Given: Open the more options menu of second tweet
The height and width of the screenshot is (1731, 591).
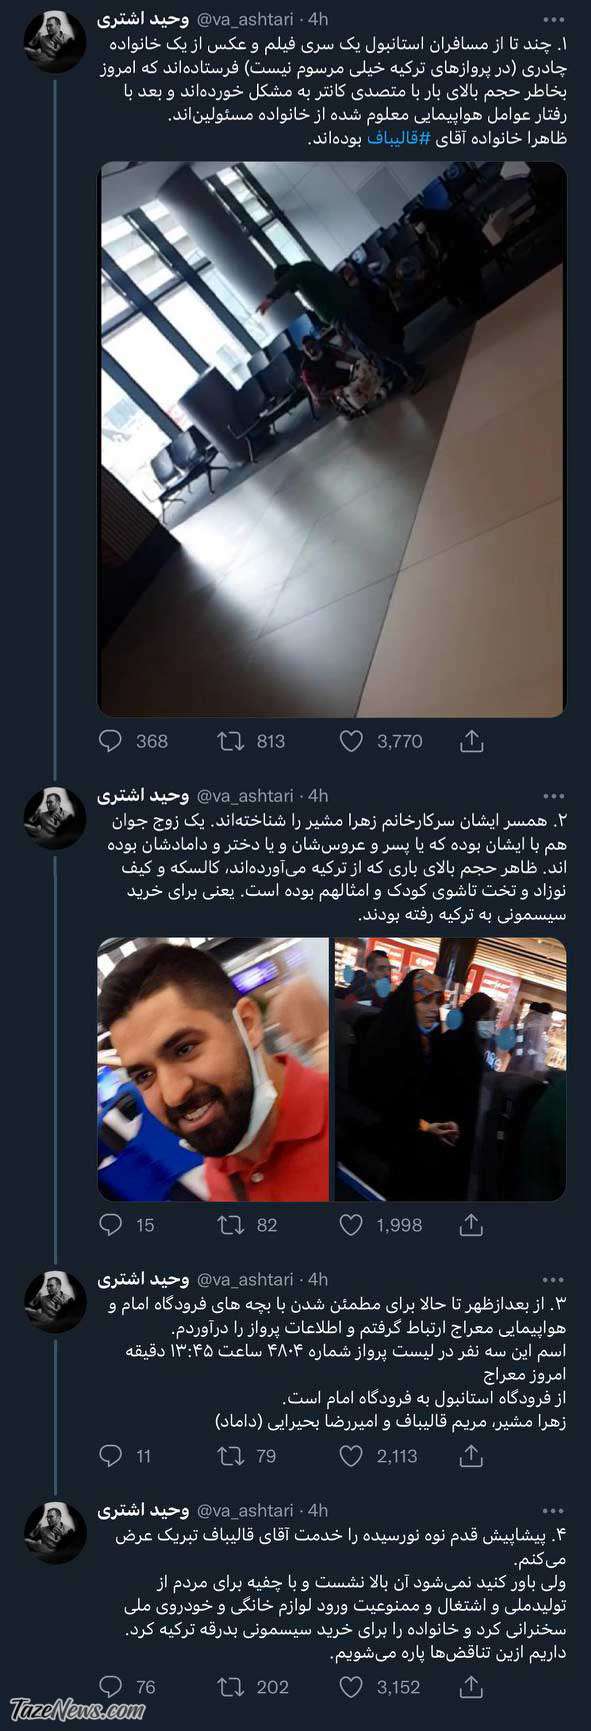Looking at the screenshot, I should coord(553,796).
